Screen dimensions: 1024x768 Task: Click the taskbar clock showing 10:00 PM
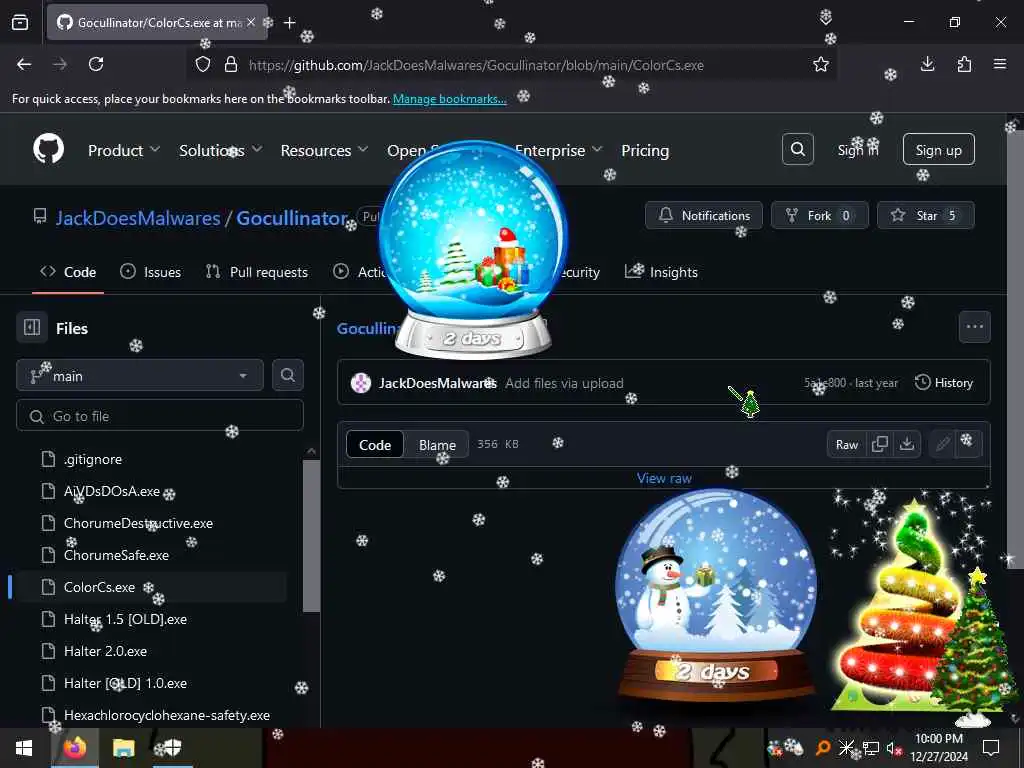938,748
